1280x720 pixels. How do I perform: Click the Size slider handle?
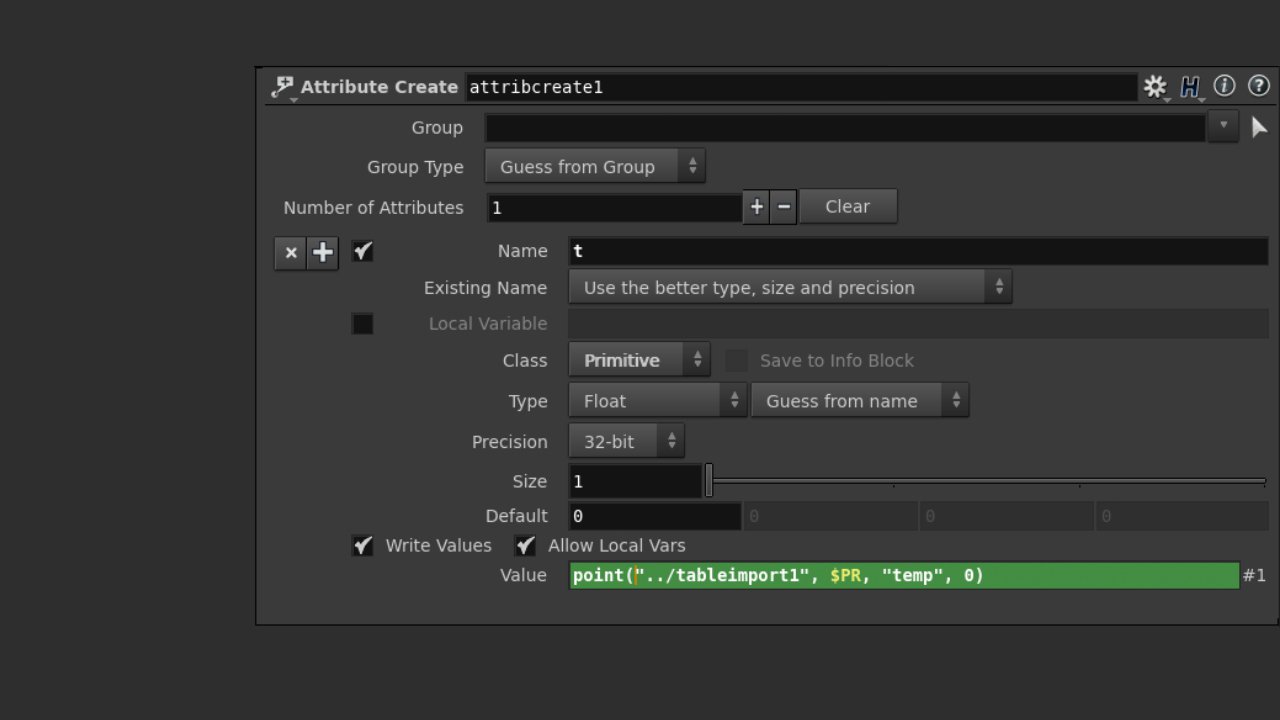[709, 481]
